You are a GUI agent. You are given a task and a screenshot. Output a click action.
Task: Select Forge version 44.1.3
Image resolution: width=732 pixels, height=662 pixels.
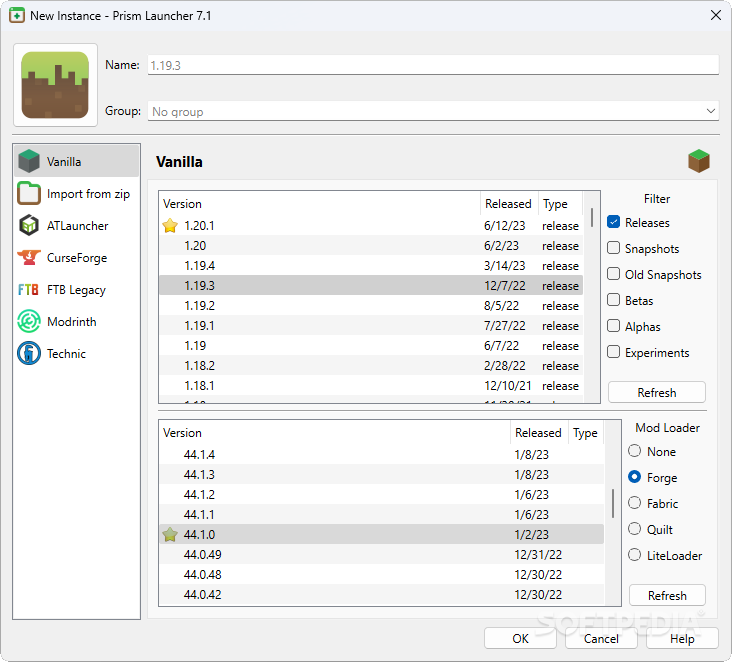381,474
